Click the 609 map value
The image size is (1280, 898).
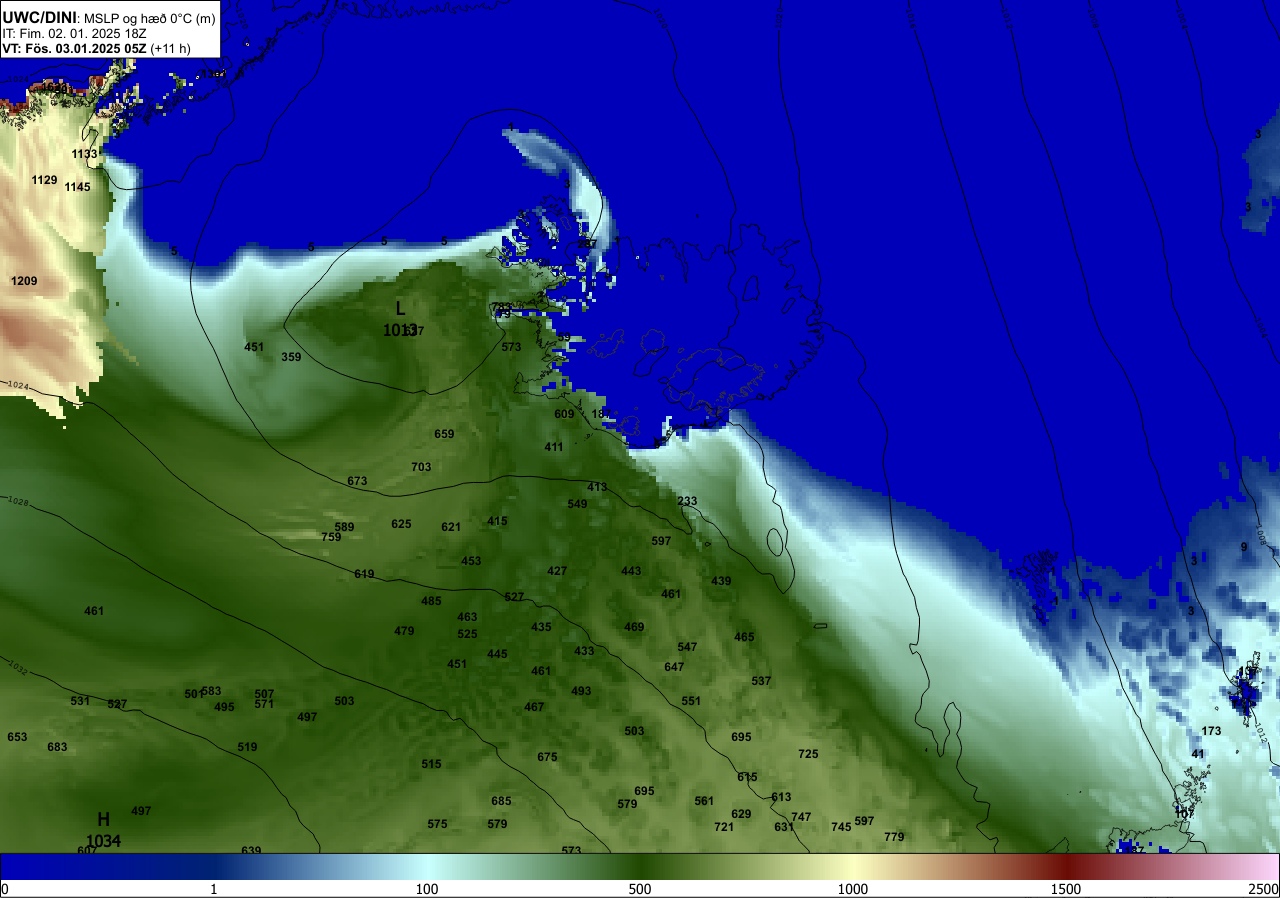(x=564, y=414)
